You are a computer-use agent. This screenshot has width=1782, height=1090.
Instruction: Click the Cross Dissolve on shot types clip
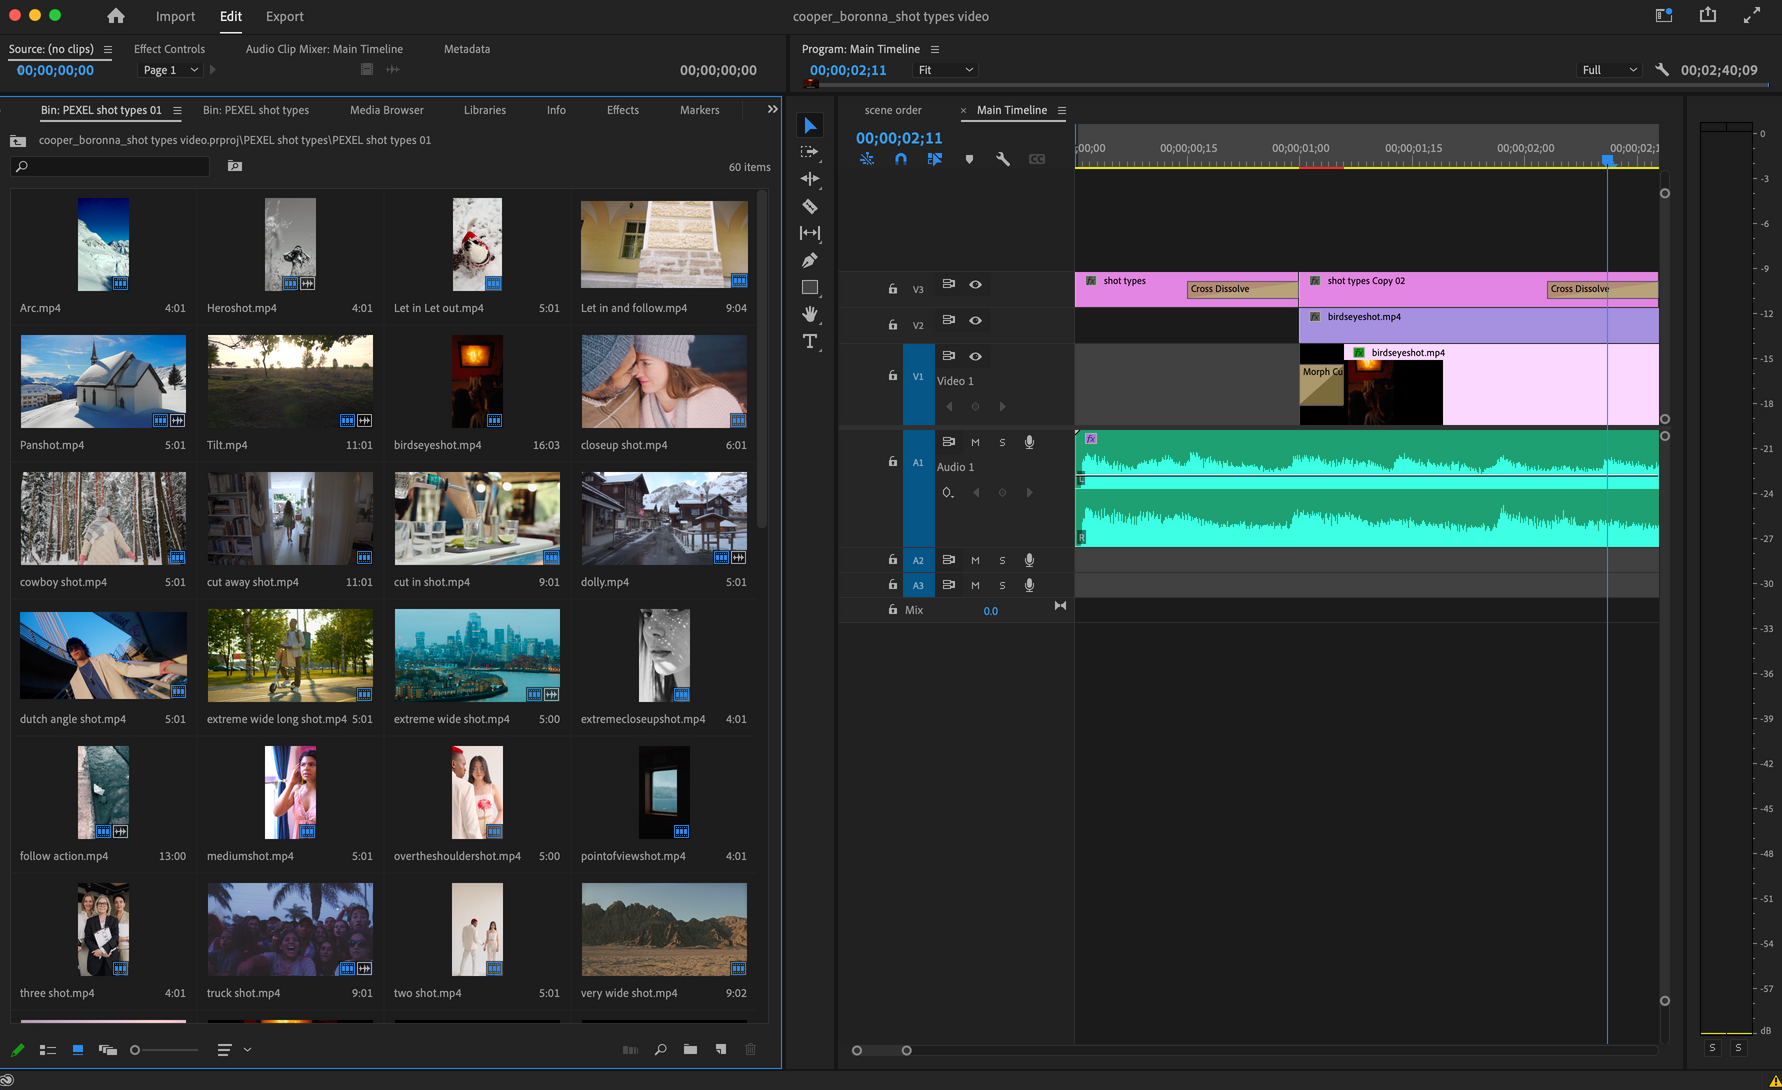tap(1240, 290)
